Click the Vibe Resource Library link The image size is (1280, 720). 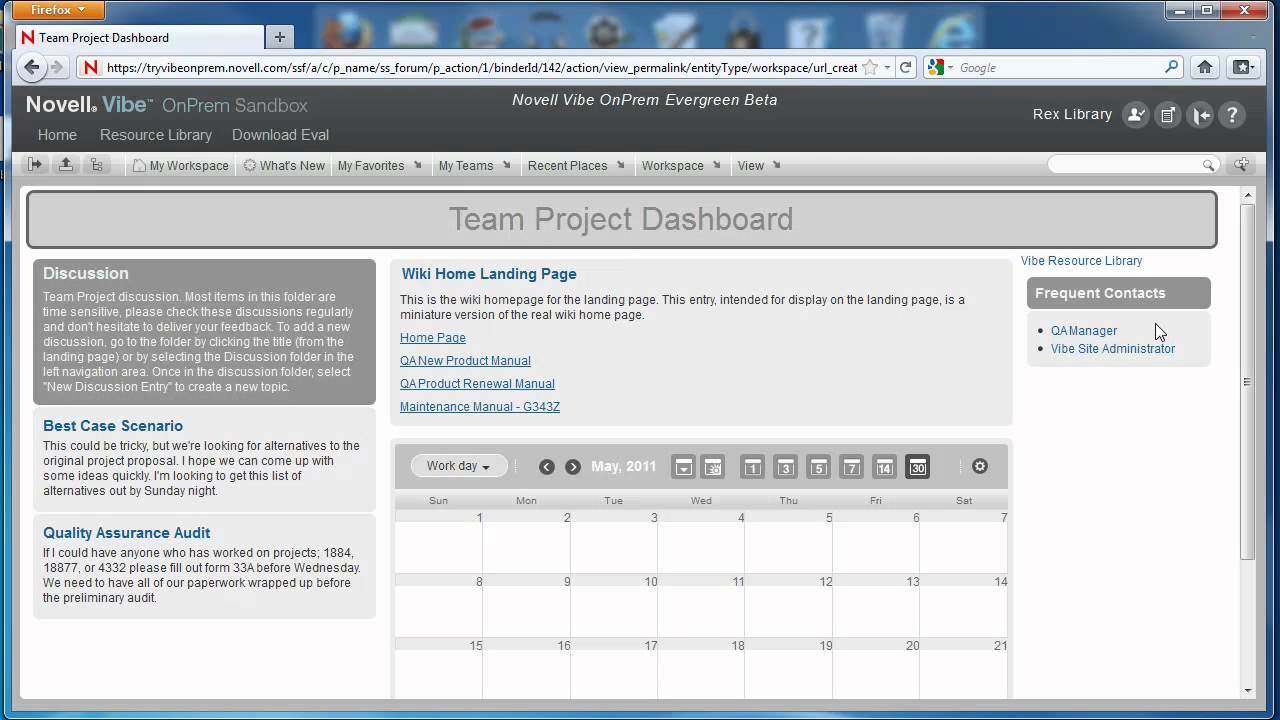pos(1081,261)
